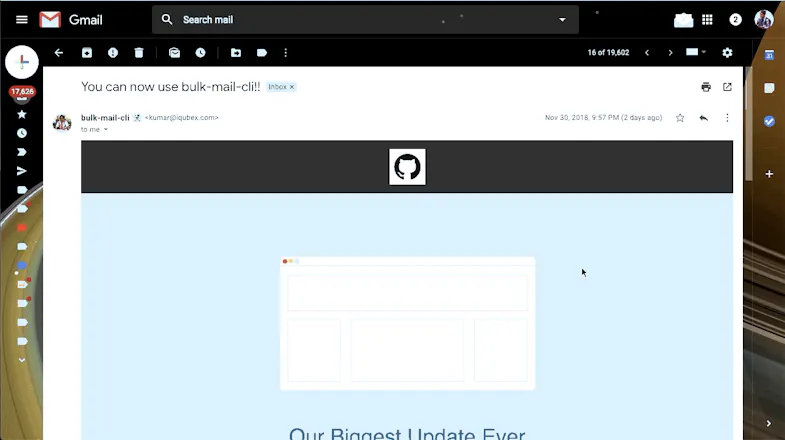Click sender name bulk-mail-cli
Screen dimensions: 785x440
point(105,118)
